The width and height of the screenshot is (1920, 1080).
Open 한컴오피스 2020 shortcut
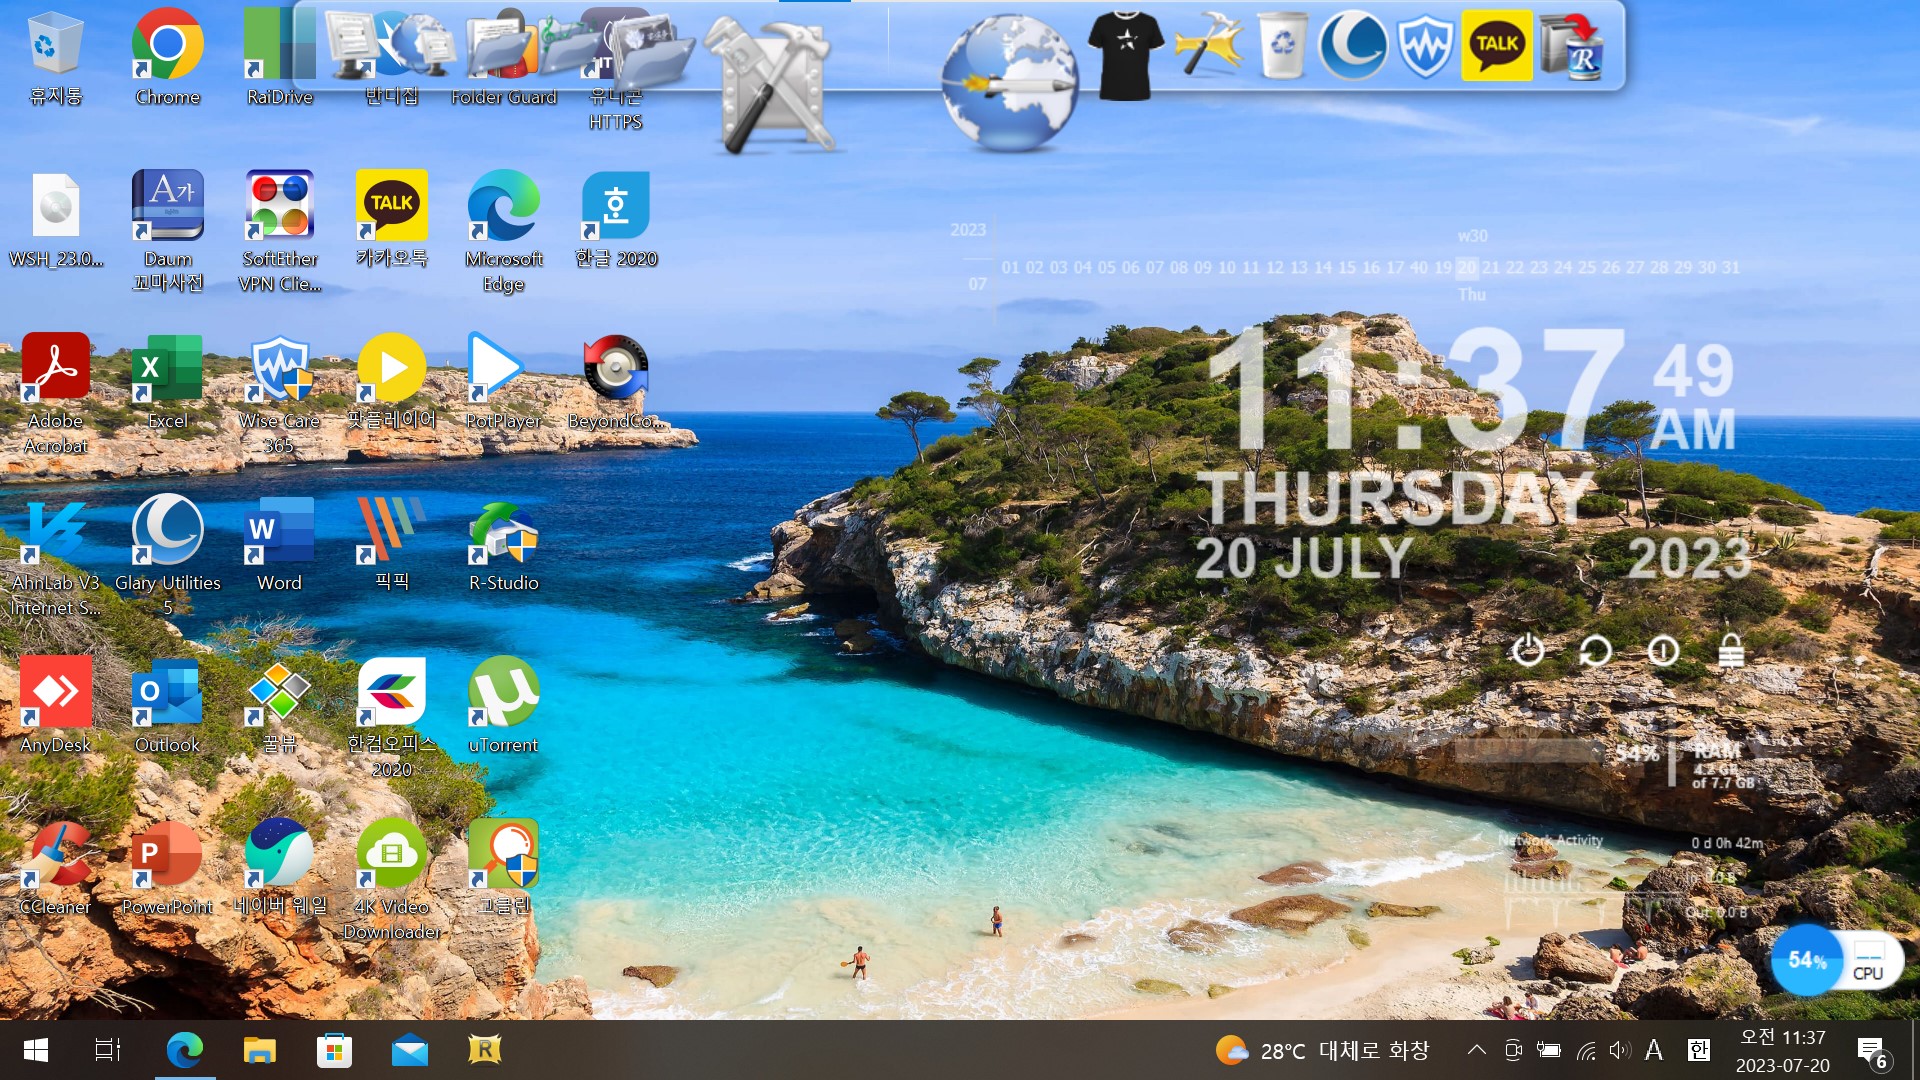click(x=391, y=716)
